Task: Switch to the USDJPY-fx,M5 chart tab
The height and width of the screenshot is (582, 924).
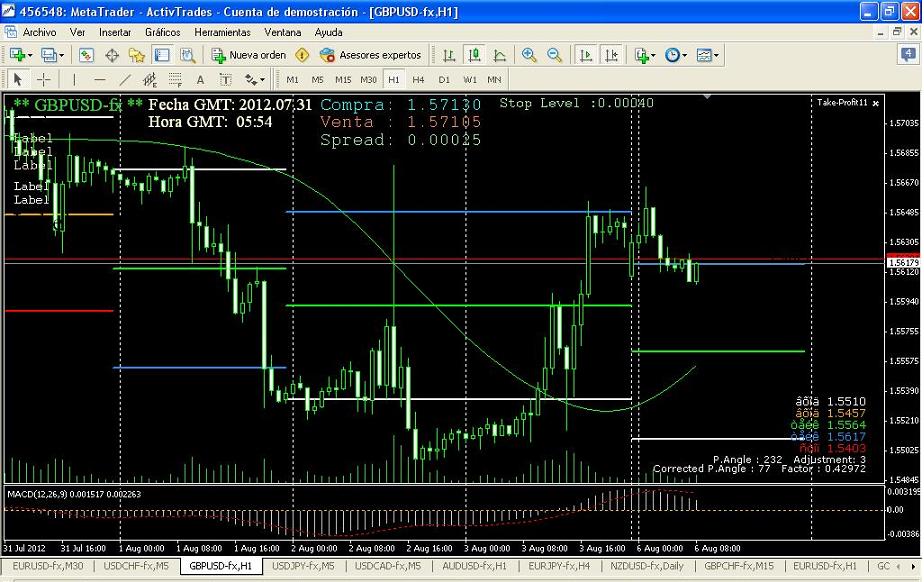Action: tap(305, 566)
